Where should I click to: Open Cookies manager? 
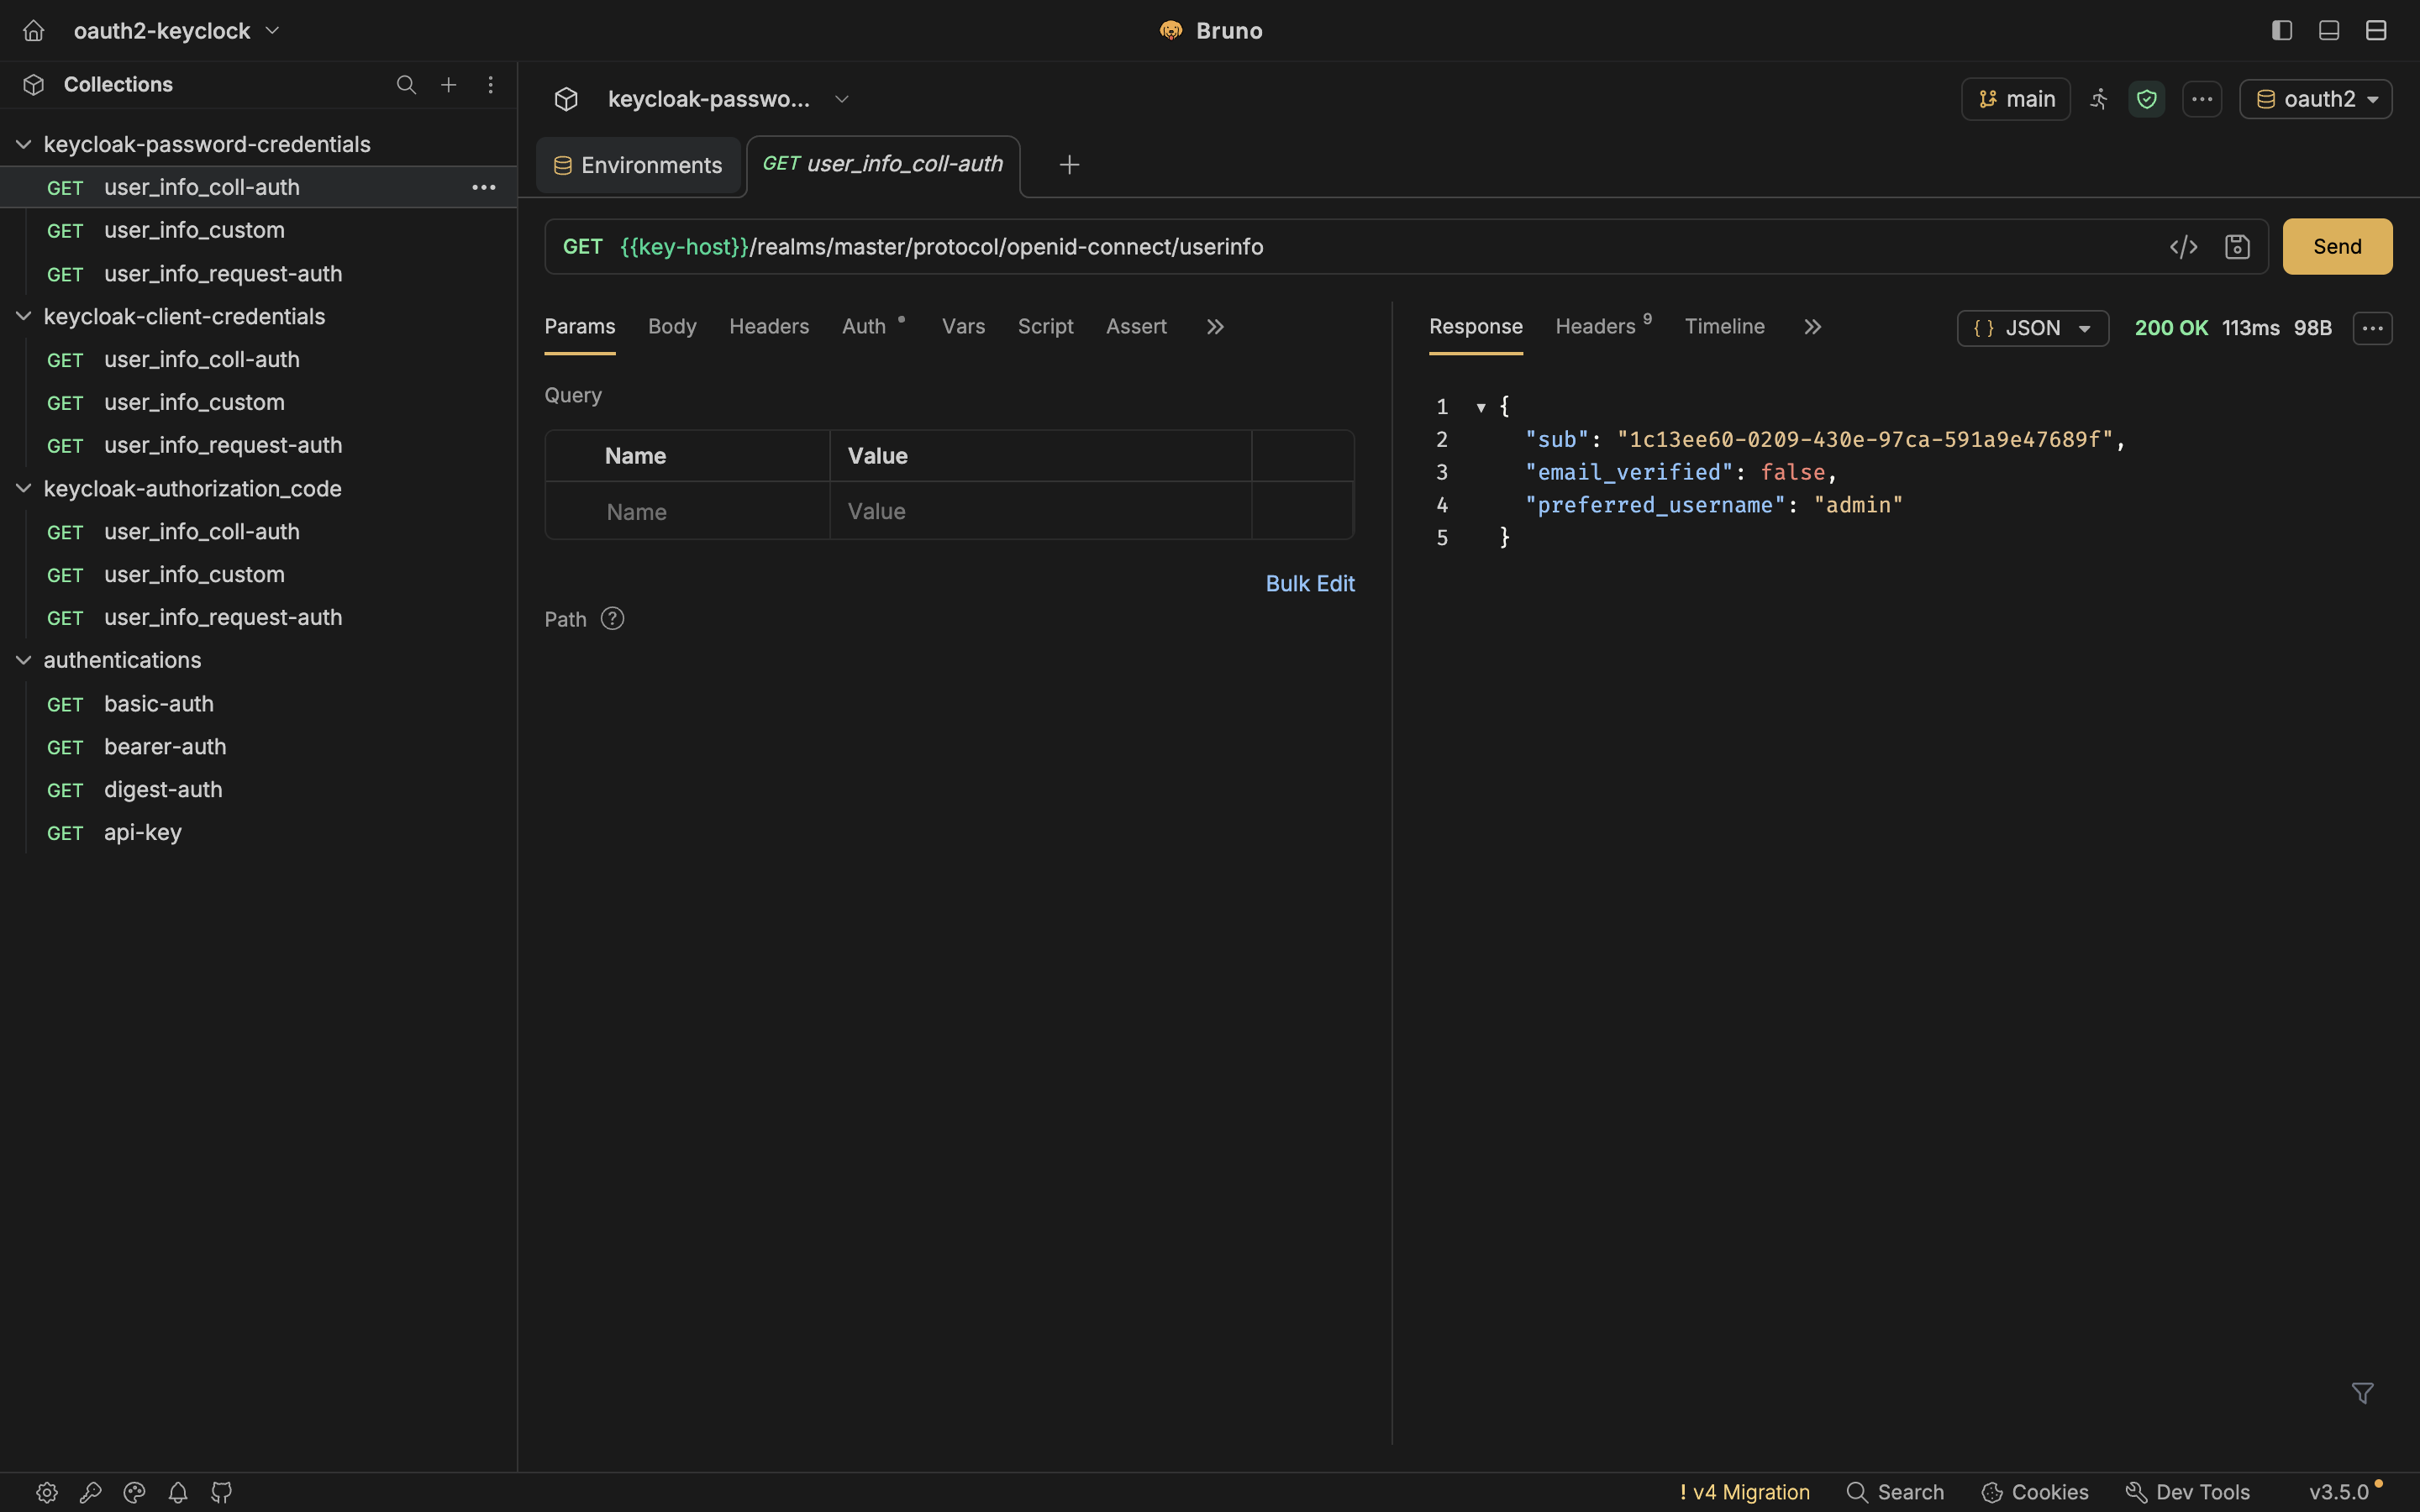point(2035,1492)
